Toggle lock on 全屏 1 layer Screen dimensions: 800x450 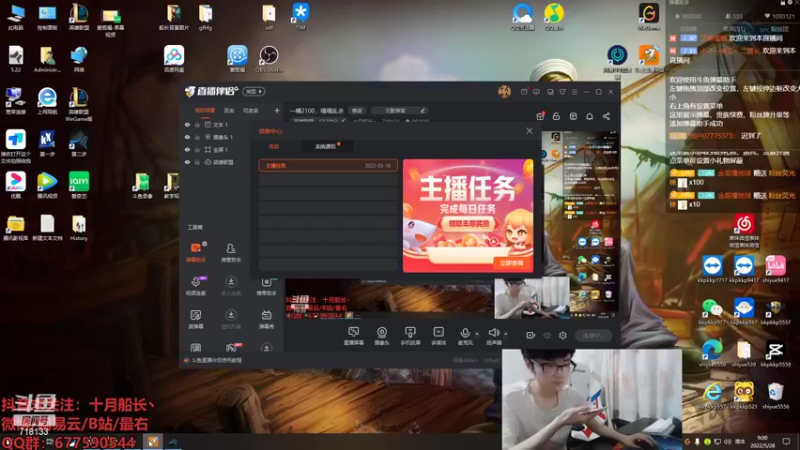[x=197, y=149]
